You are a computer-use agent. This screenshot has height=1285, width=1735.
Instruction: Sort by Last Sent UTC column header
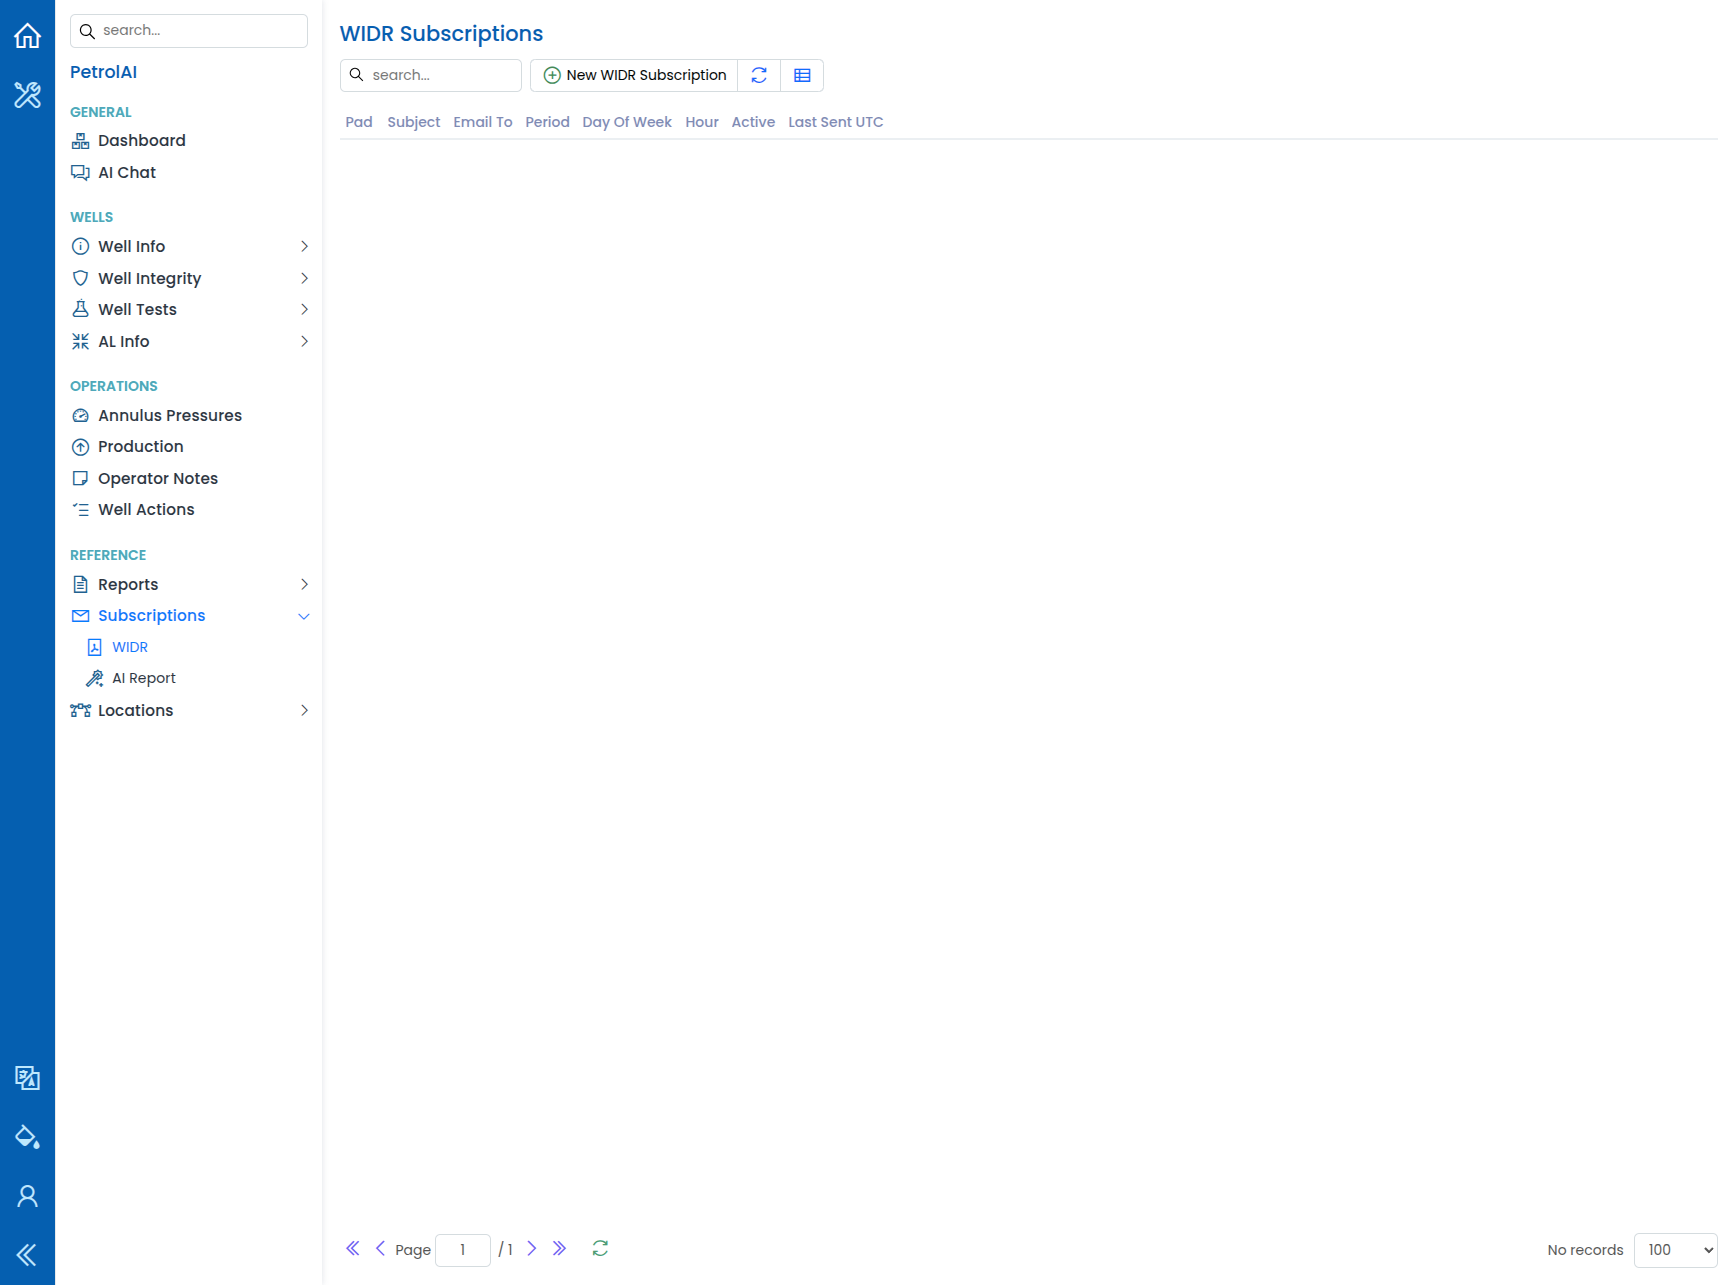tap(836, 122)
